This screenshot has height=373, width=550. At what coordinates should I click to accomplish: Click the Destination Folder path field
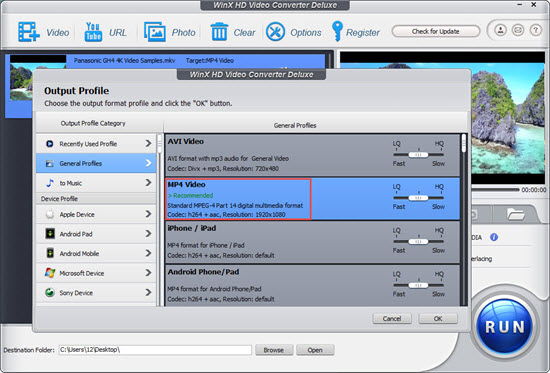[155, 350]
